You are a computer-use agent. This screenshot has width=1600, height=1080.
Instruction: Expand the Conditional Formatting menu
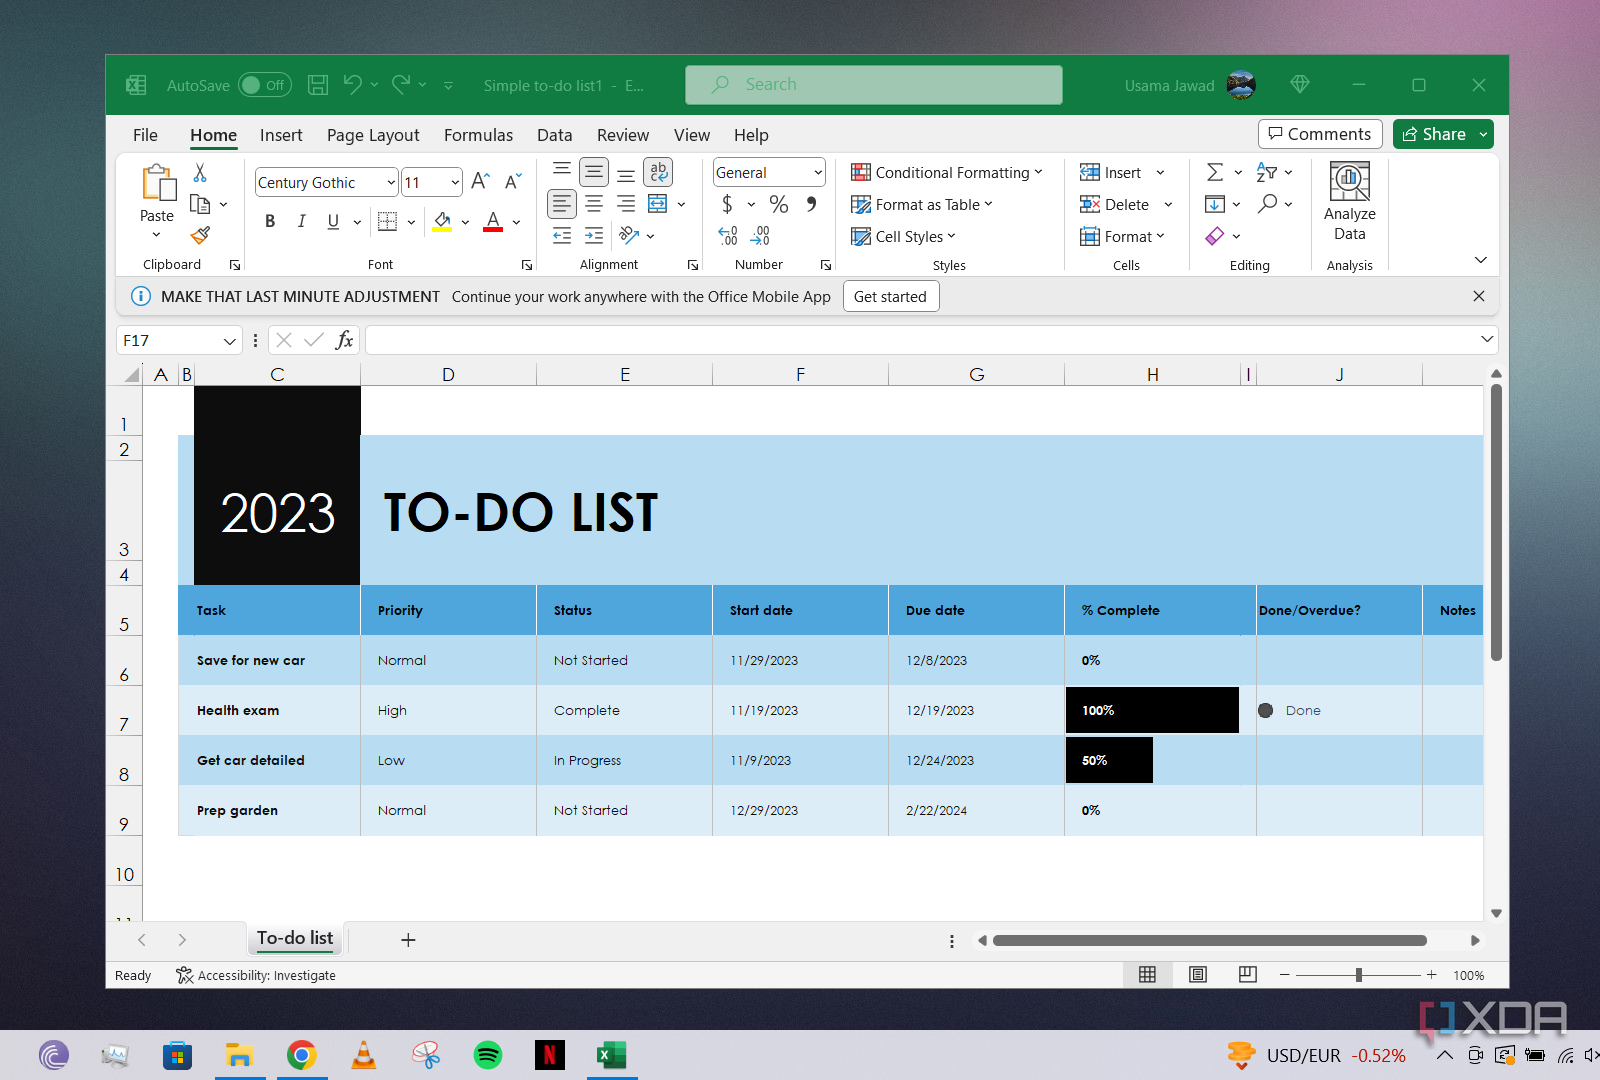pyautogui.click(x=946, y=173)
